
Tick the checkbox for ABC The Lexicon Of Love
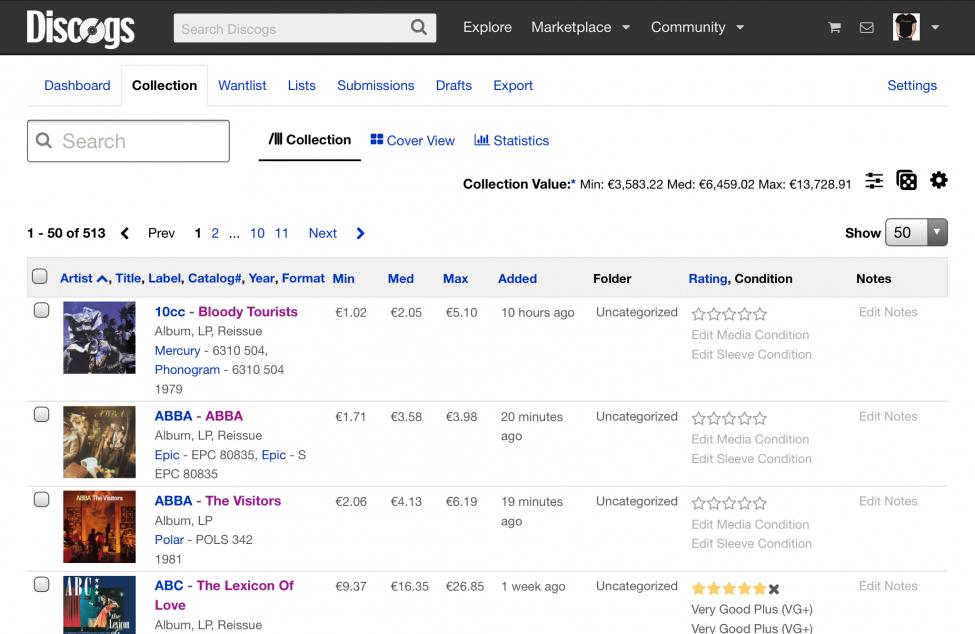42,584
